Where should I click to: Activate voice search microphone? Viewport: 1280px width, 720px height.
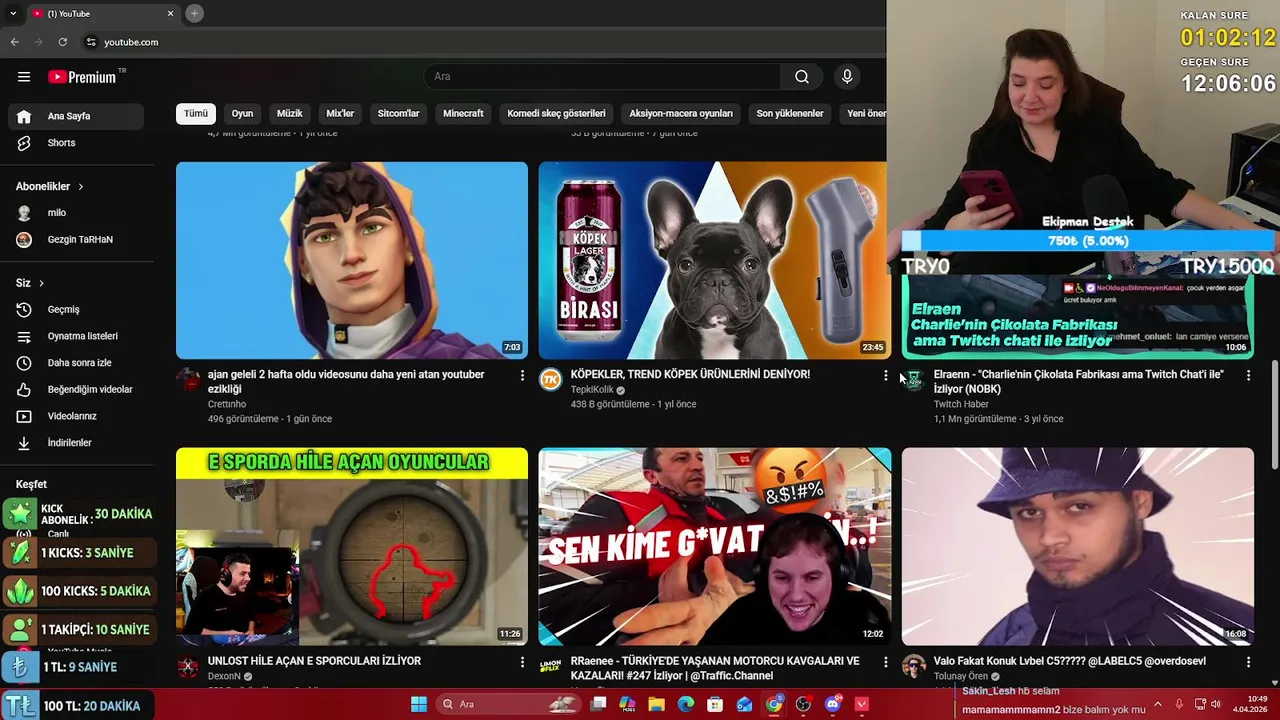point(847,77)
